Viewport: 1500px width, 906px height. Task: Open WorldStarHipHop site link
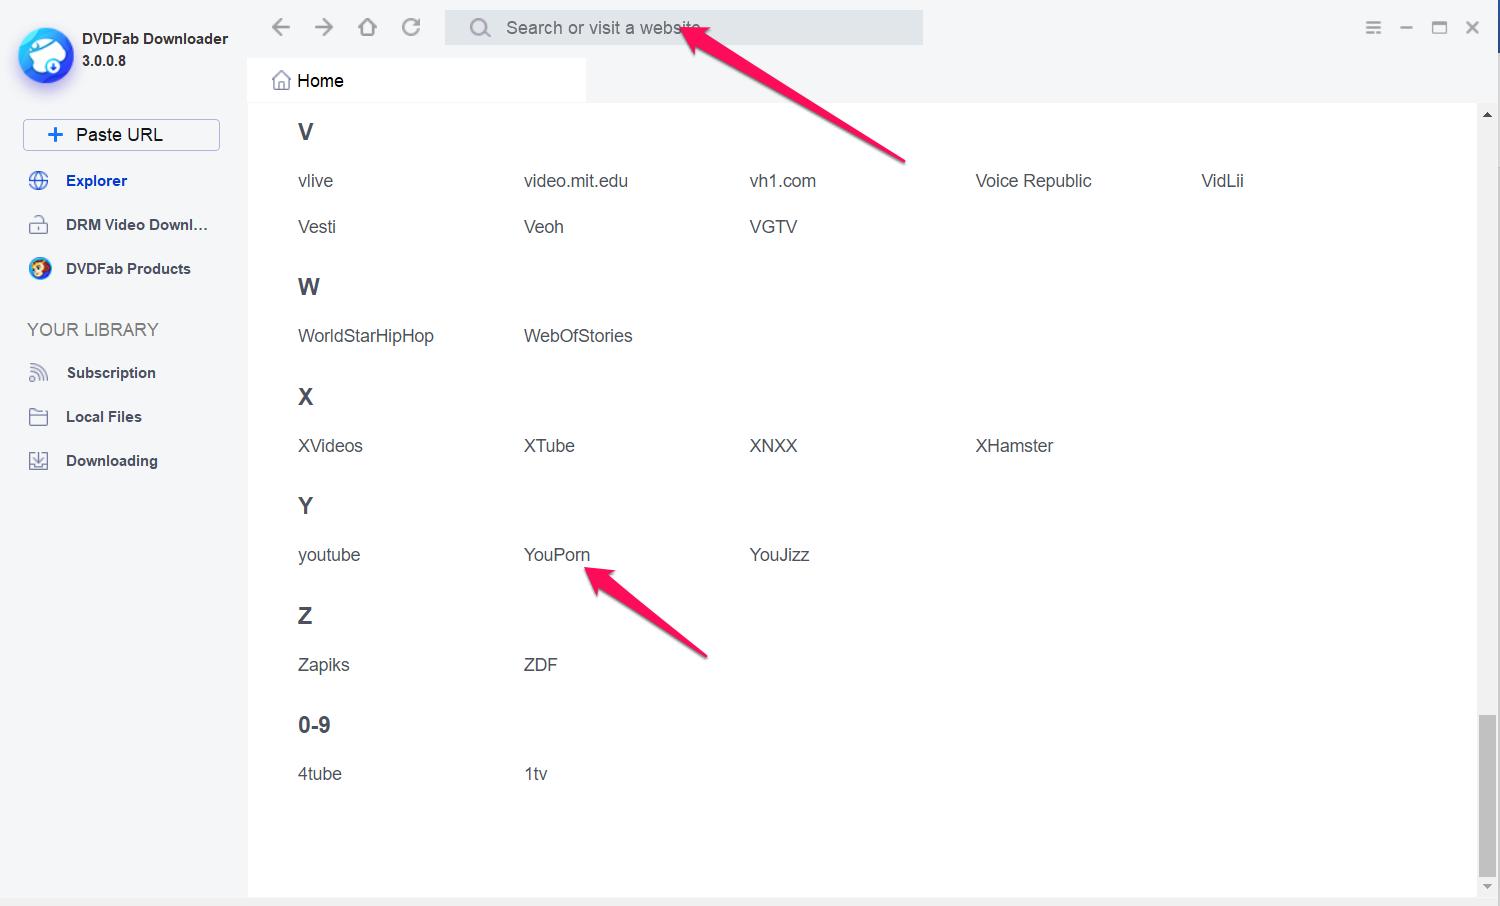click(366, 336)
